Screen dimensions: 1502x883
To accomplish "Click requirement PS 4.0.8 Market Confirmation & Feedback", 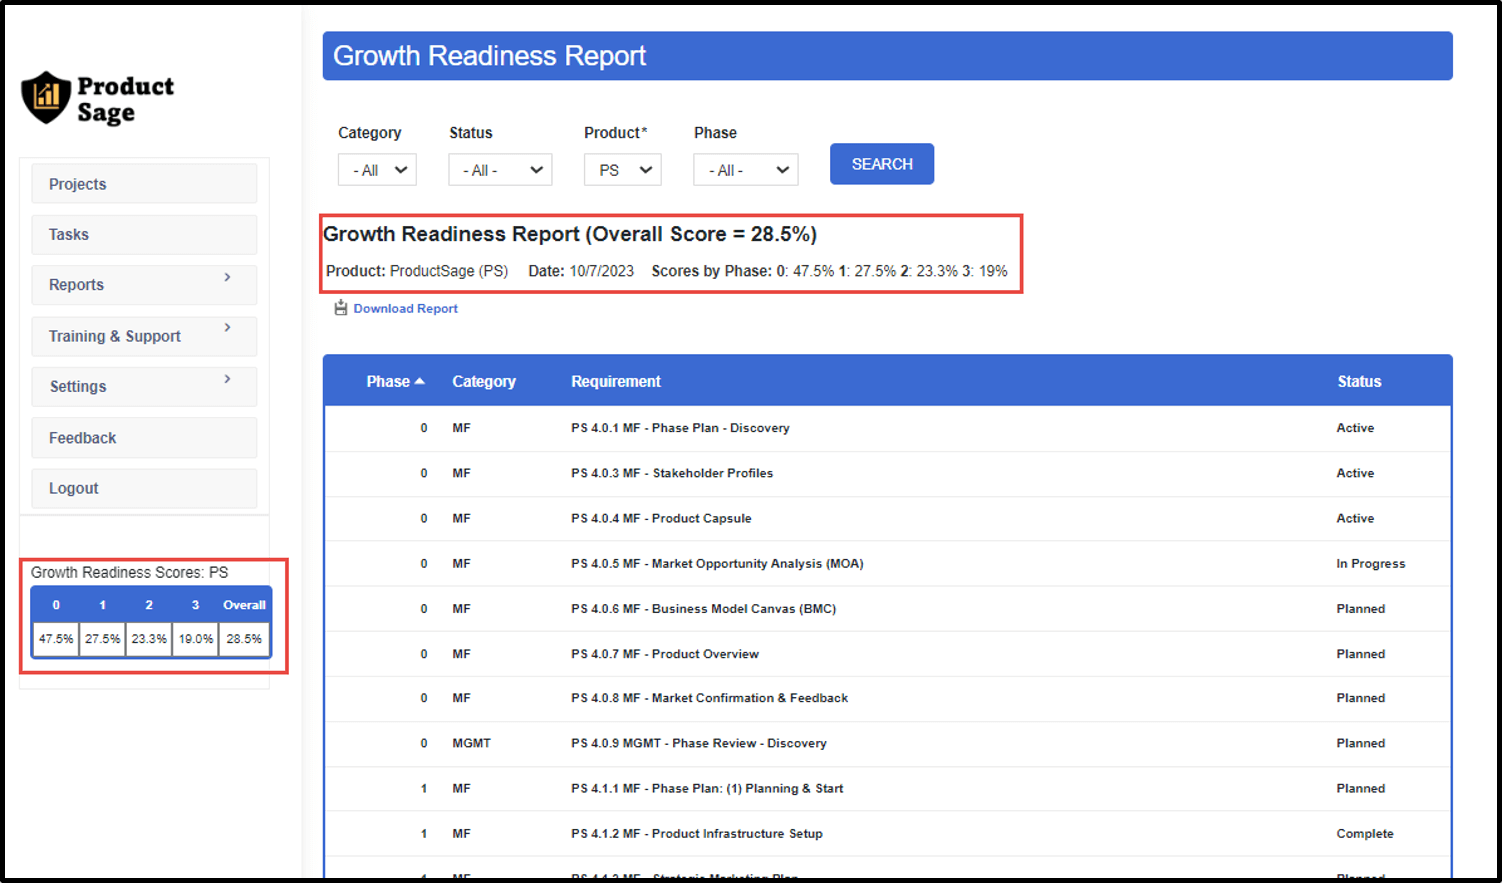I will tap(709, 698).
